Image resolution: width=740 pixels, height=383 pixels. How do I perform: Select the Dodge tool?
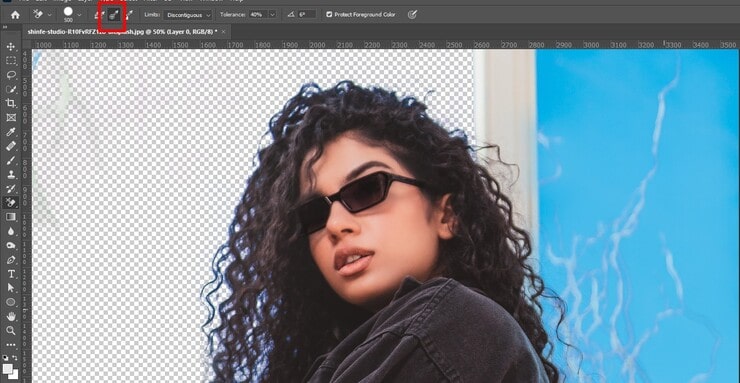click(x=11, y=245)
